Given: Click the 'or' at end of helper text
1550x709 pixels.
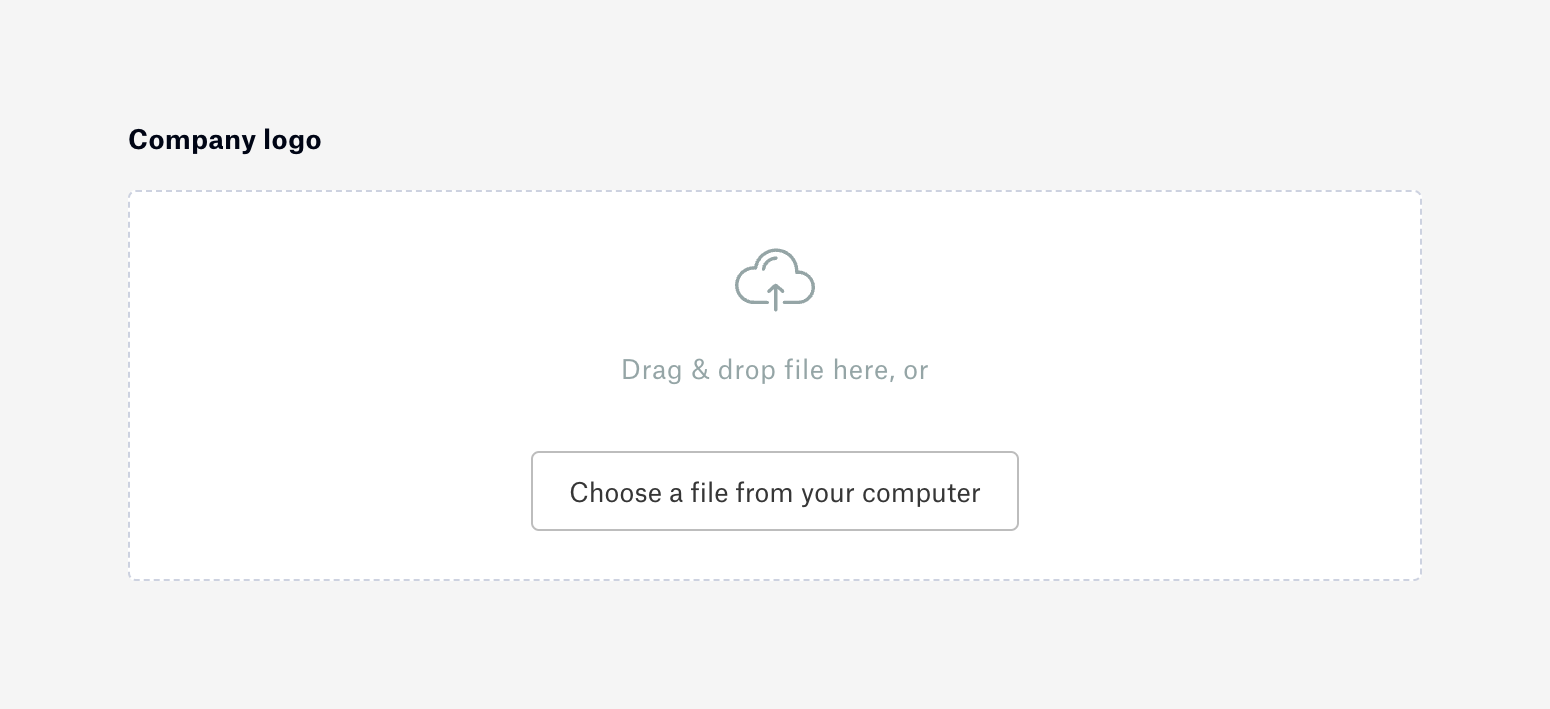Looking at the screenshot, I should pyautogui.click(x=916, y=372).
